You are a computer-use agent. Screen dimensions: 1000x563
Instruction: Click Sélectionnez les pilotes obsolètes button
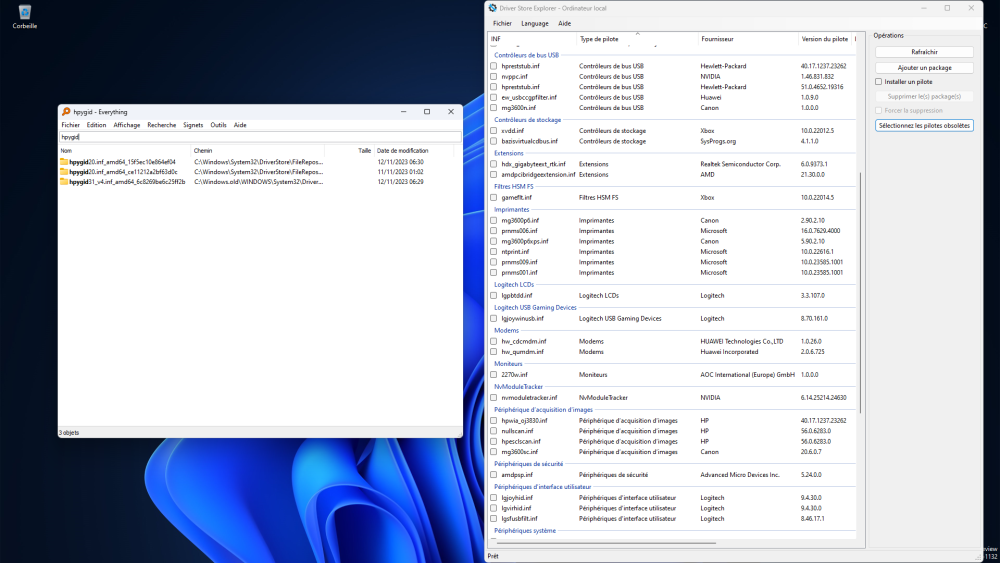(924, 126)
